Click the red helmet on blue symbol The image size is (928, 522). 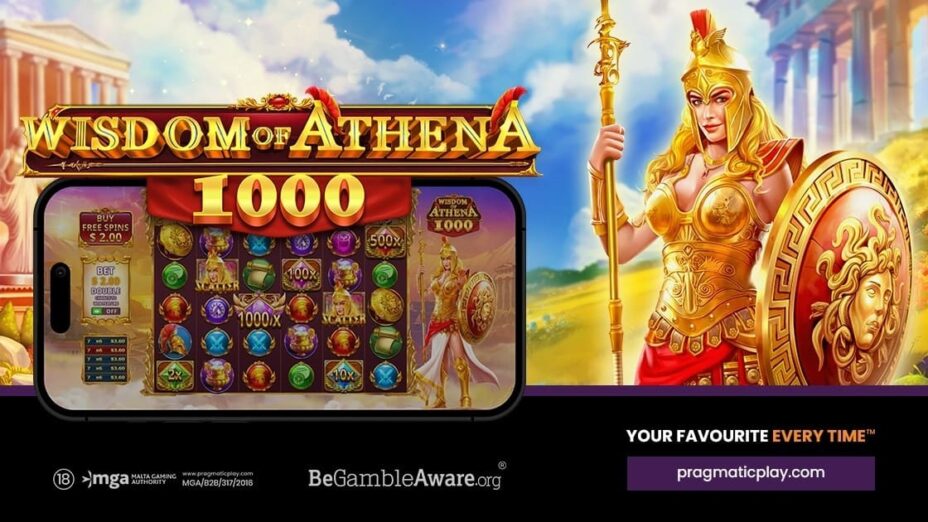tap(175, 341)
